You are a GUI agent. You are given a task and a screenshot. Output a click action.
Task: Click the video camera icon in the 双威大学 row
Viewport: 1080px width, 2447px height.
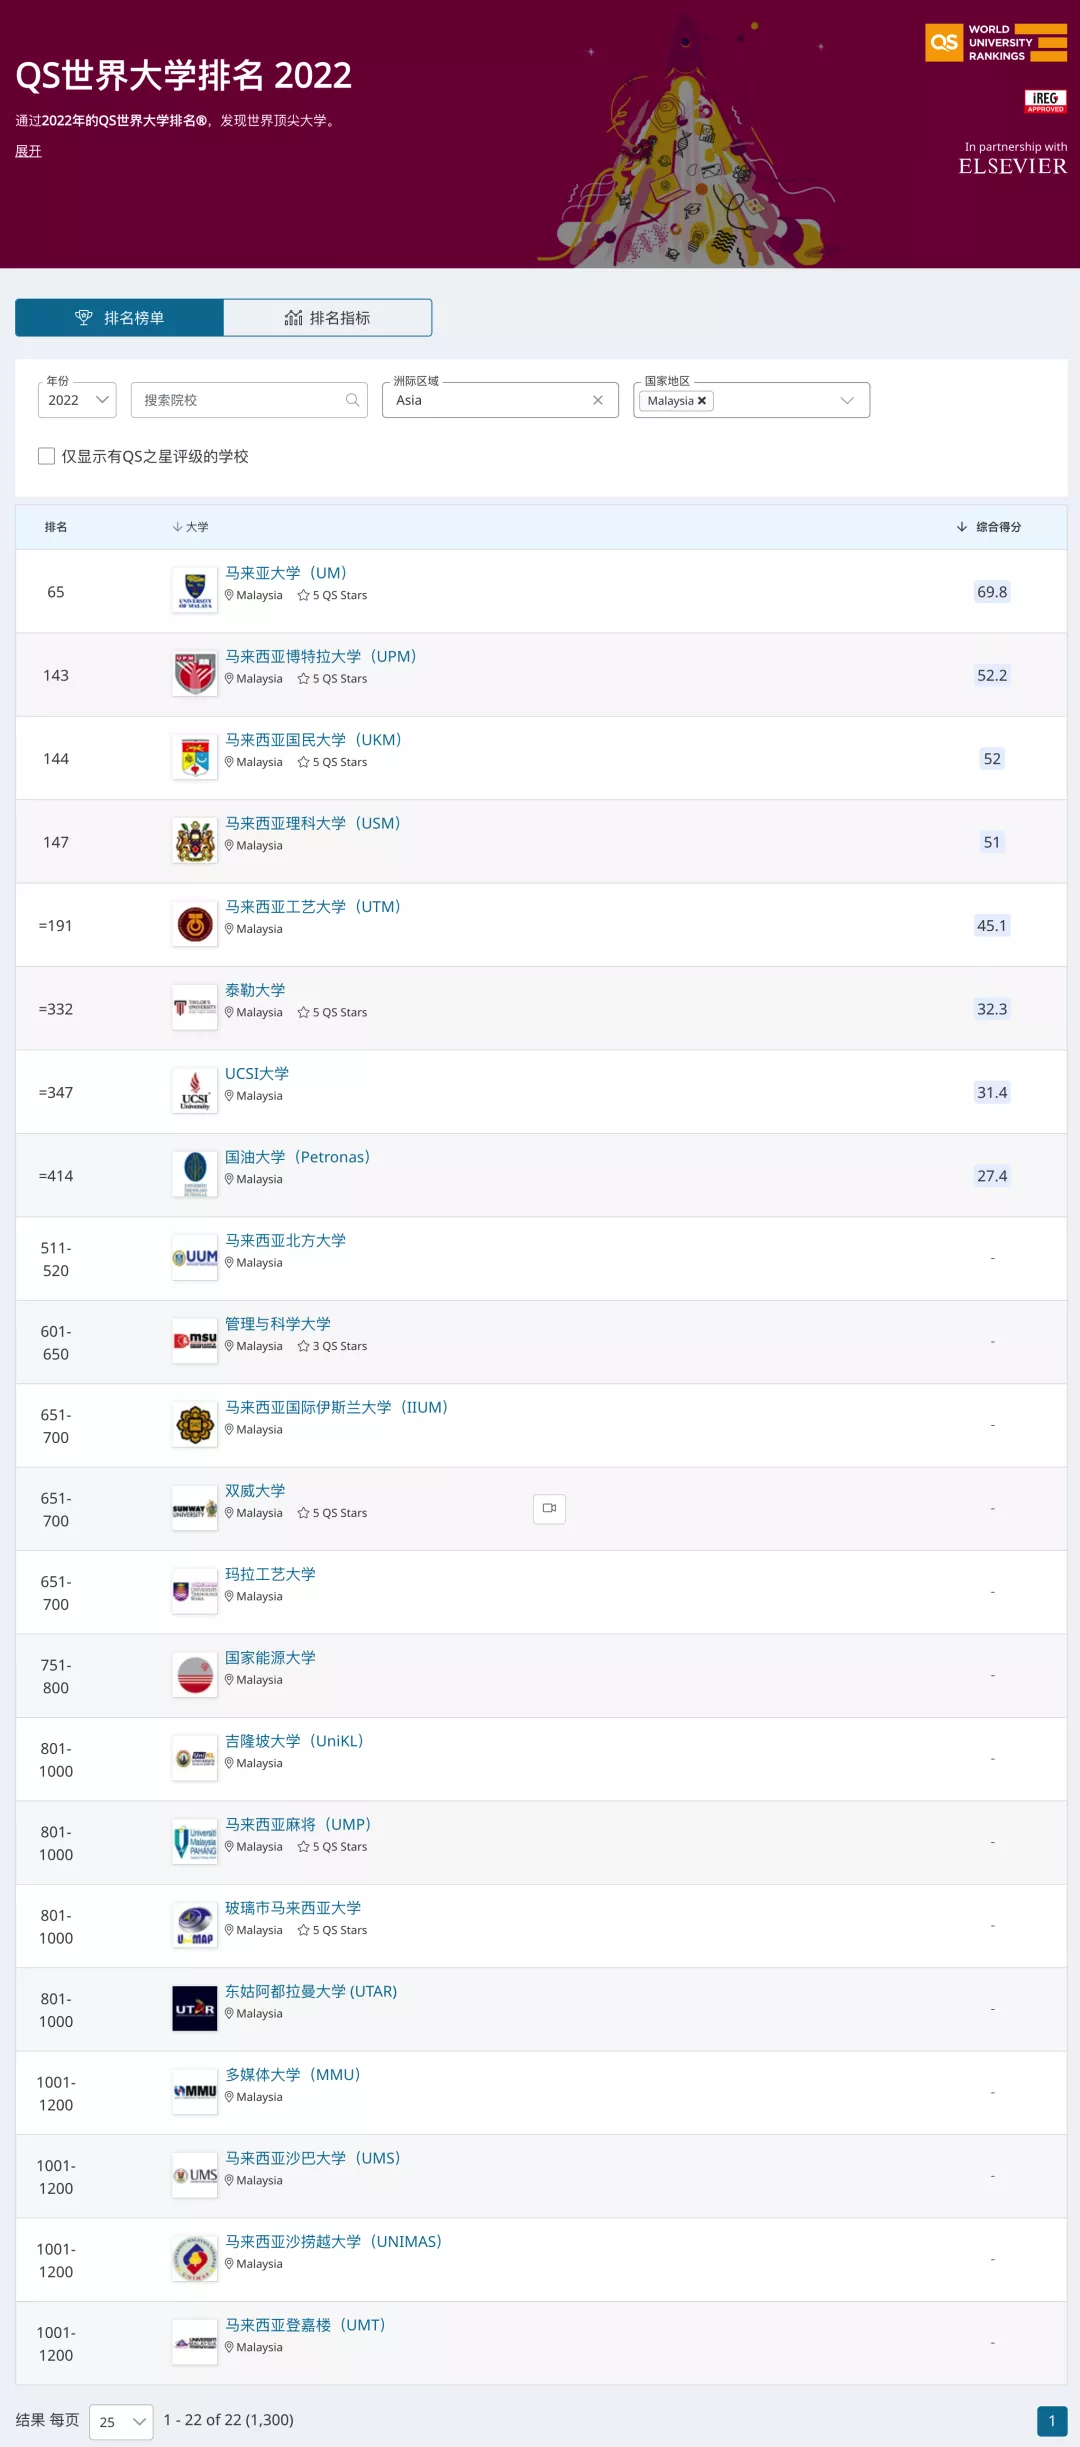[549, 1508]
